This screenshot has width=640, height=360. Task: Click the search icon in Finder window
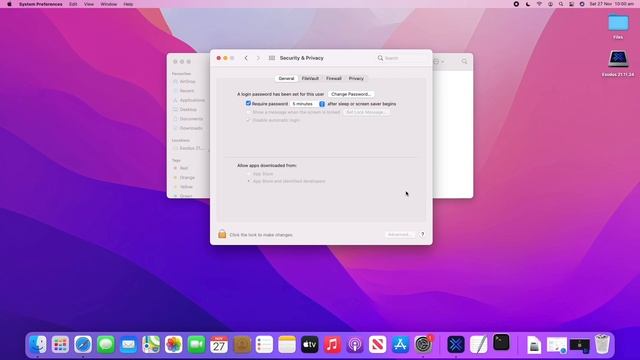pos(464,61)
